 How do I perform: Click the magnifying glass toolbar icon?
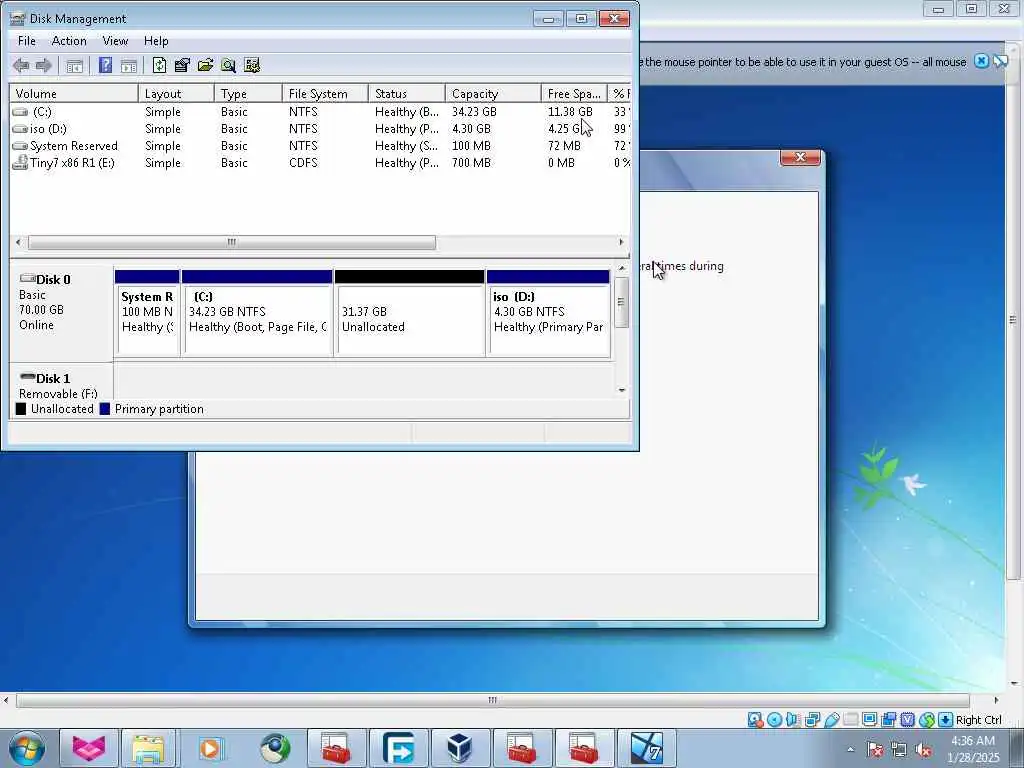coord(228,65)
